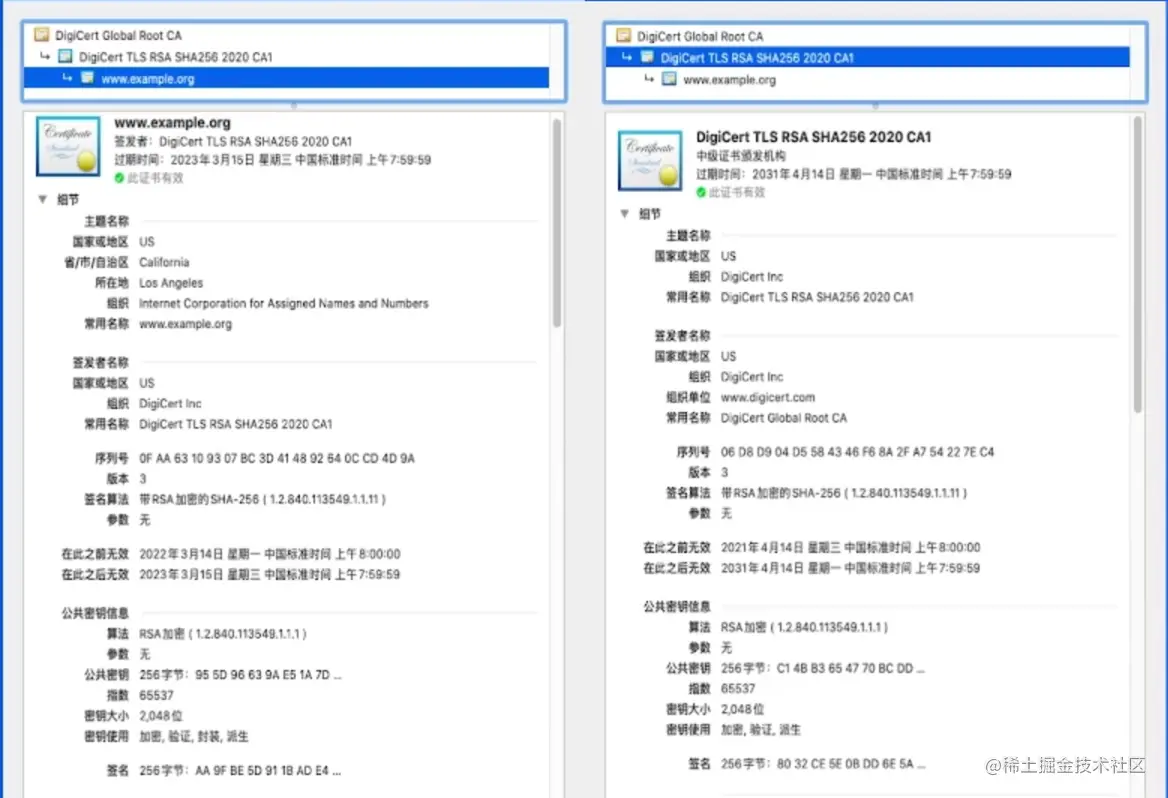The height and width of the screenshot is (798, 1168).
Task: Click Internet Corporation for Assigned Names and Numbers
Action: click(x=284, y=303)
